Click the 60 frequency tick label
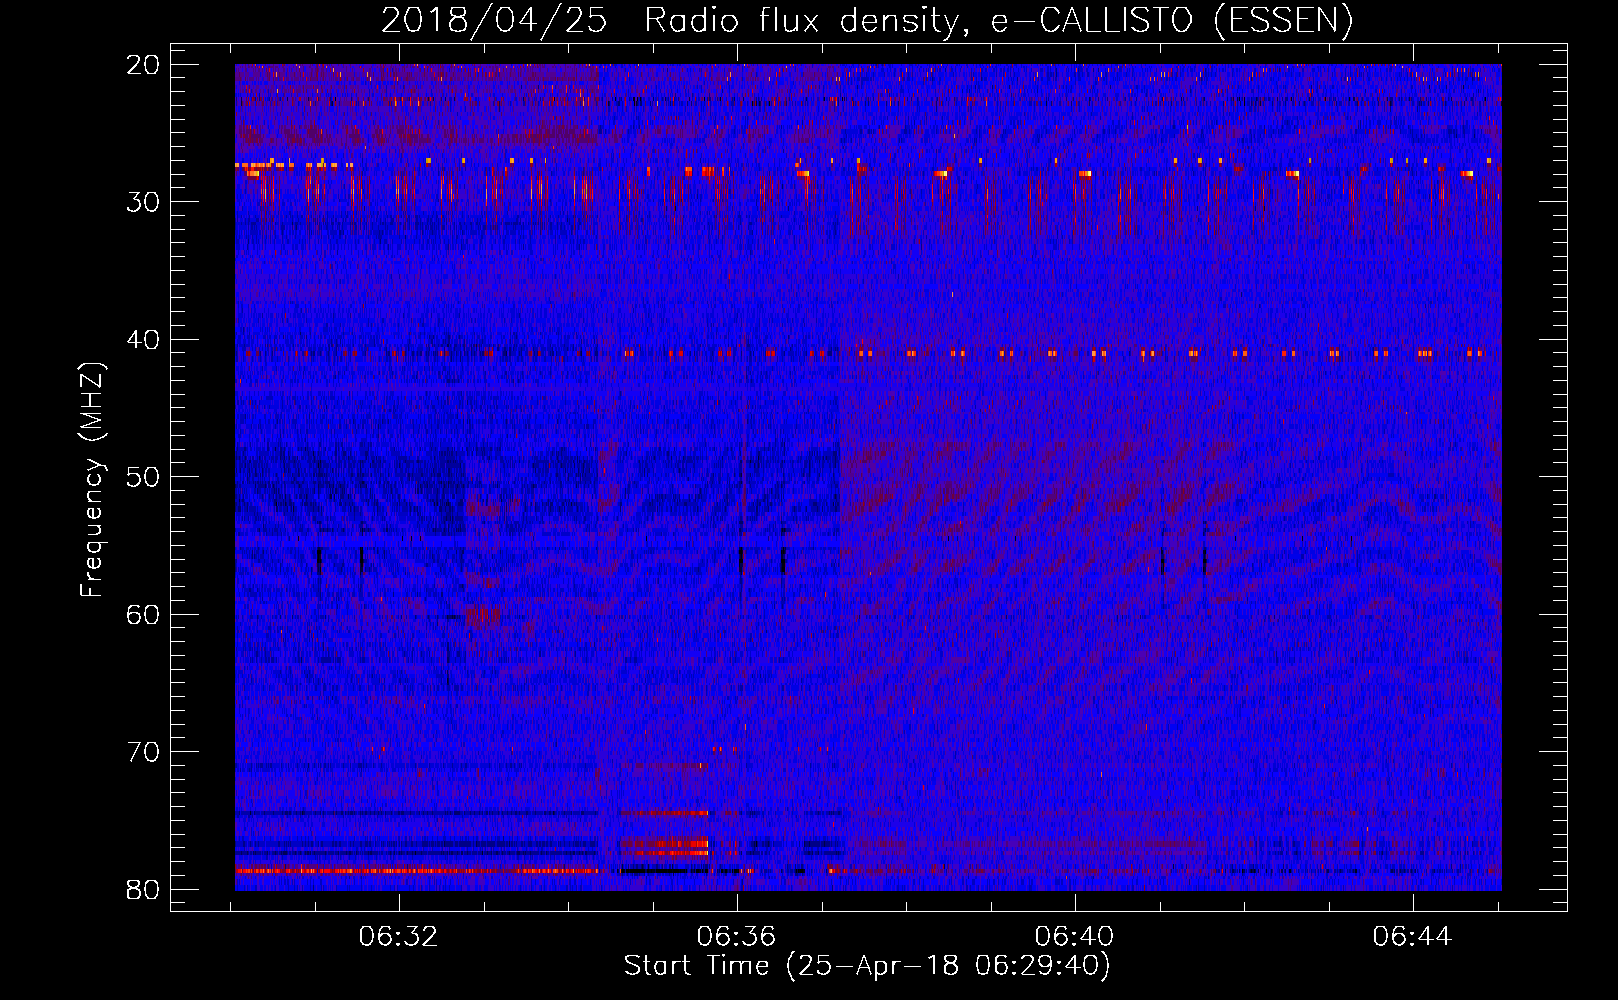The height and width of the screenshot is (1000, 1618). pyautogui.click(x=144, y=614)
